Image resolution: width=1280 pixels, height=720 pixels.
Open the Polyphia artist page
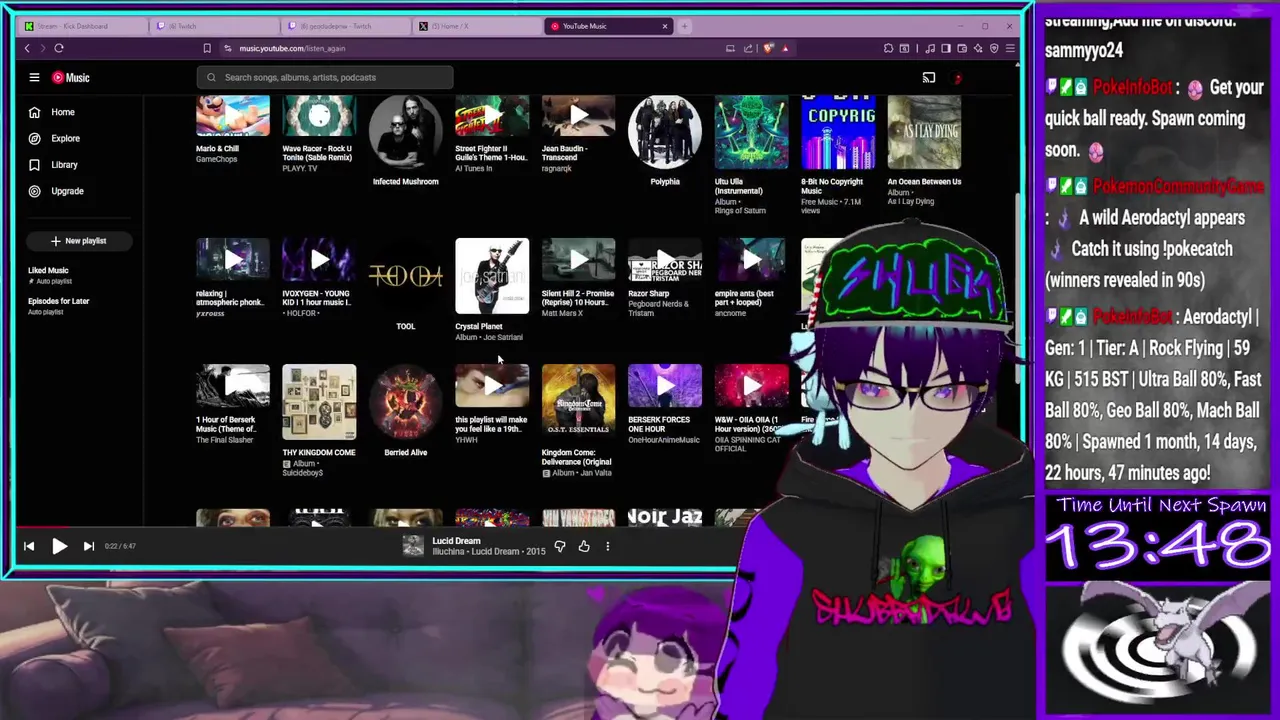(665, 133)
